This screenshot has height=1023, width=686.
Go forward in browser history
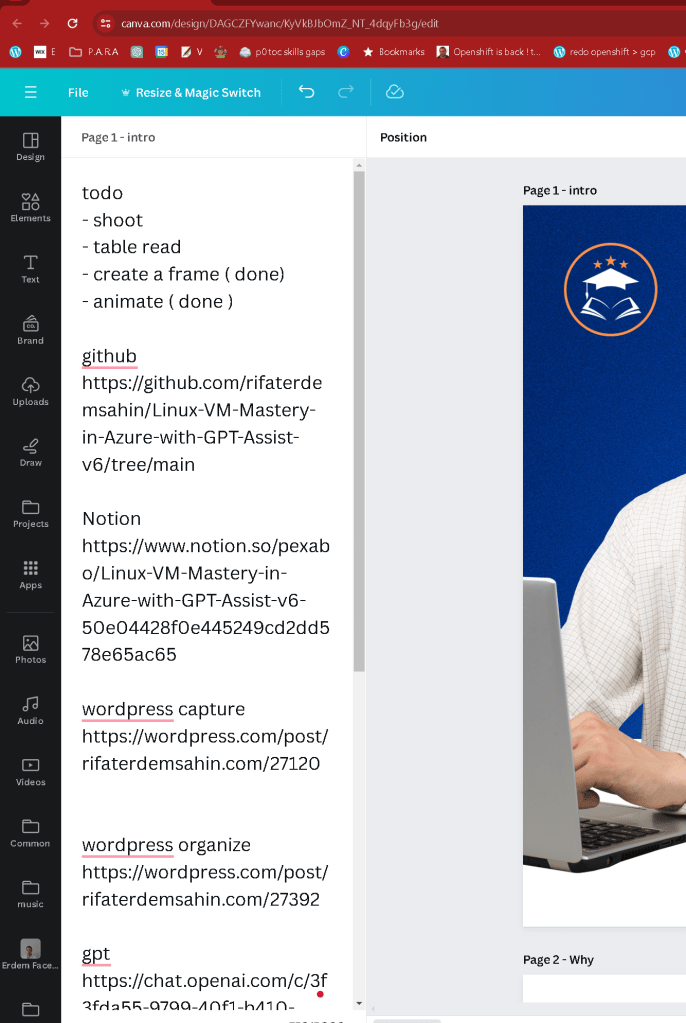44,23
